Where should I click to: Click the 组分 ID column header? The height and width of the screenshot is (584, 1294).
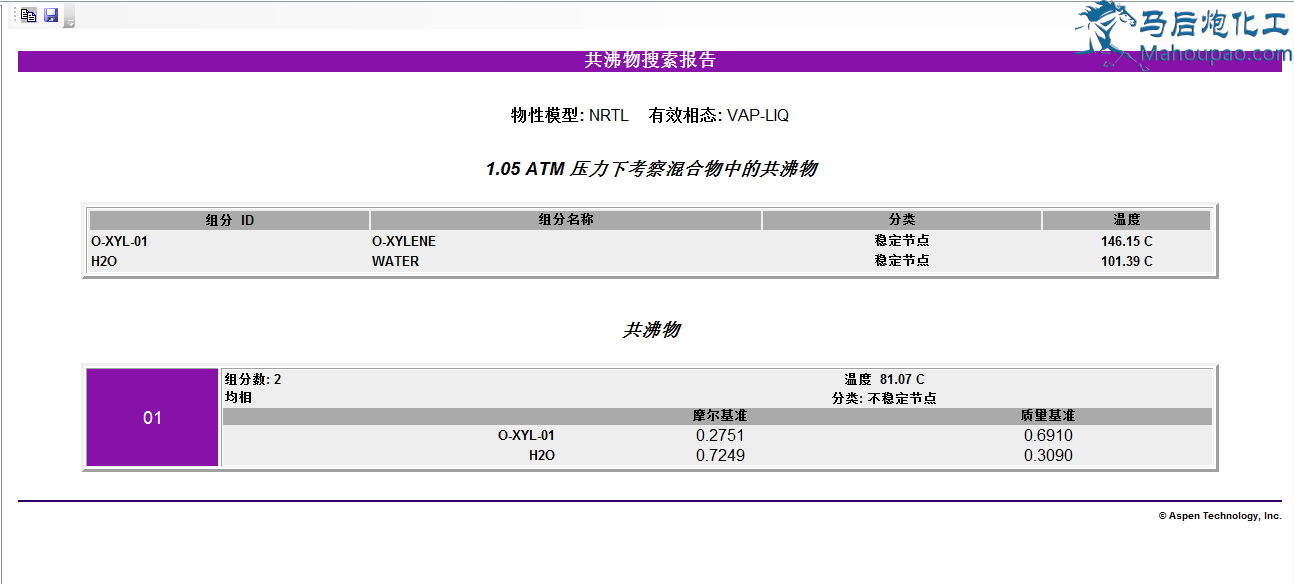pyautogui.click(x=229, y=220)
